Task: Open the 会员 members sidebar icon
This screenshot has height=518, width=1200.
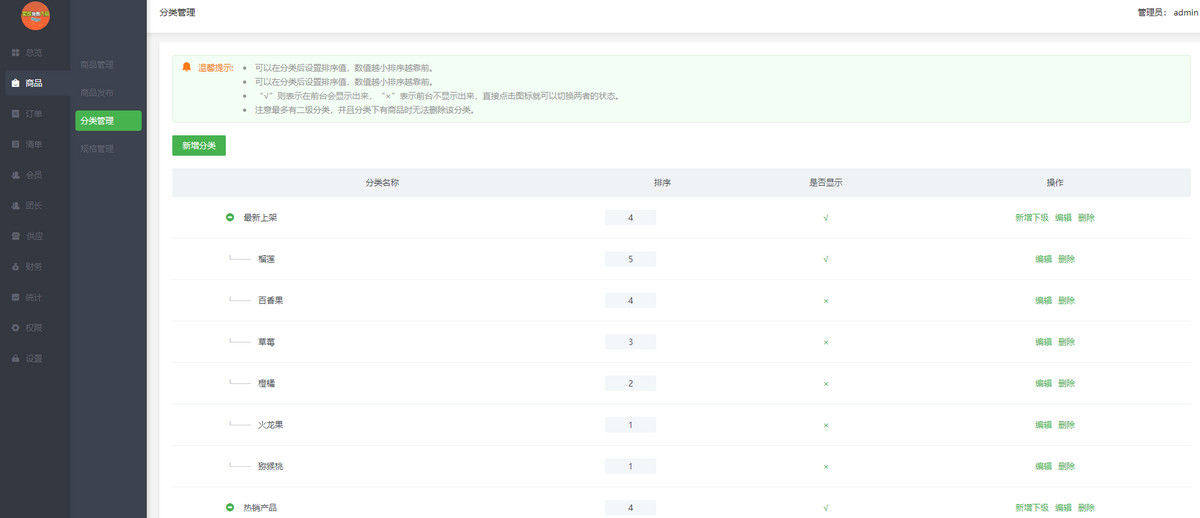Action: [x=15, y=175]
